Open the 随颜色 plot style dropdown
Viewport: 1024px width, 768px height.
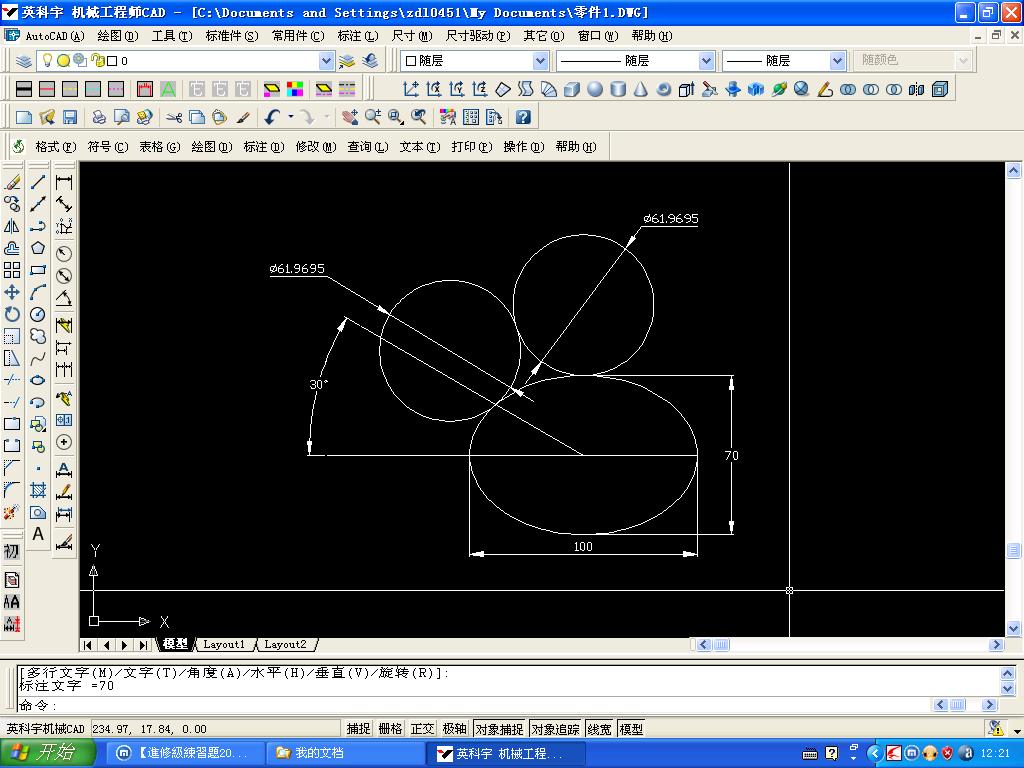[x=963, y=61]
